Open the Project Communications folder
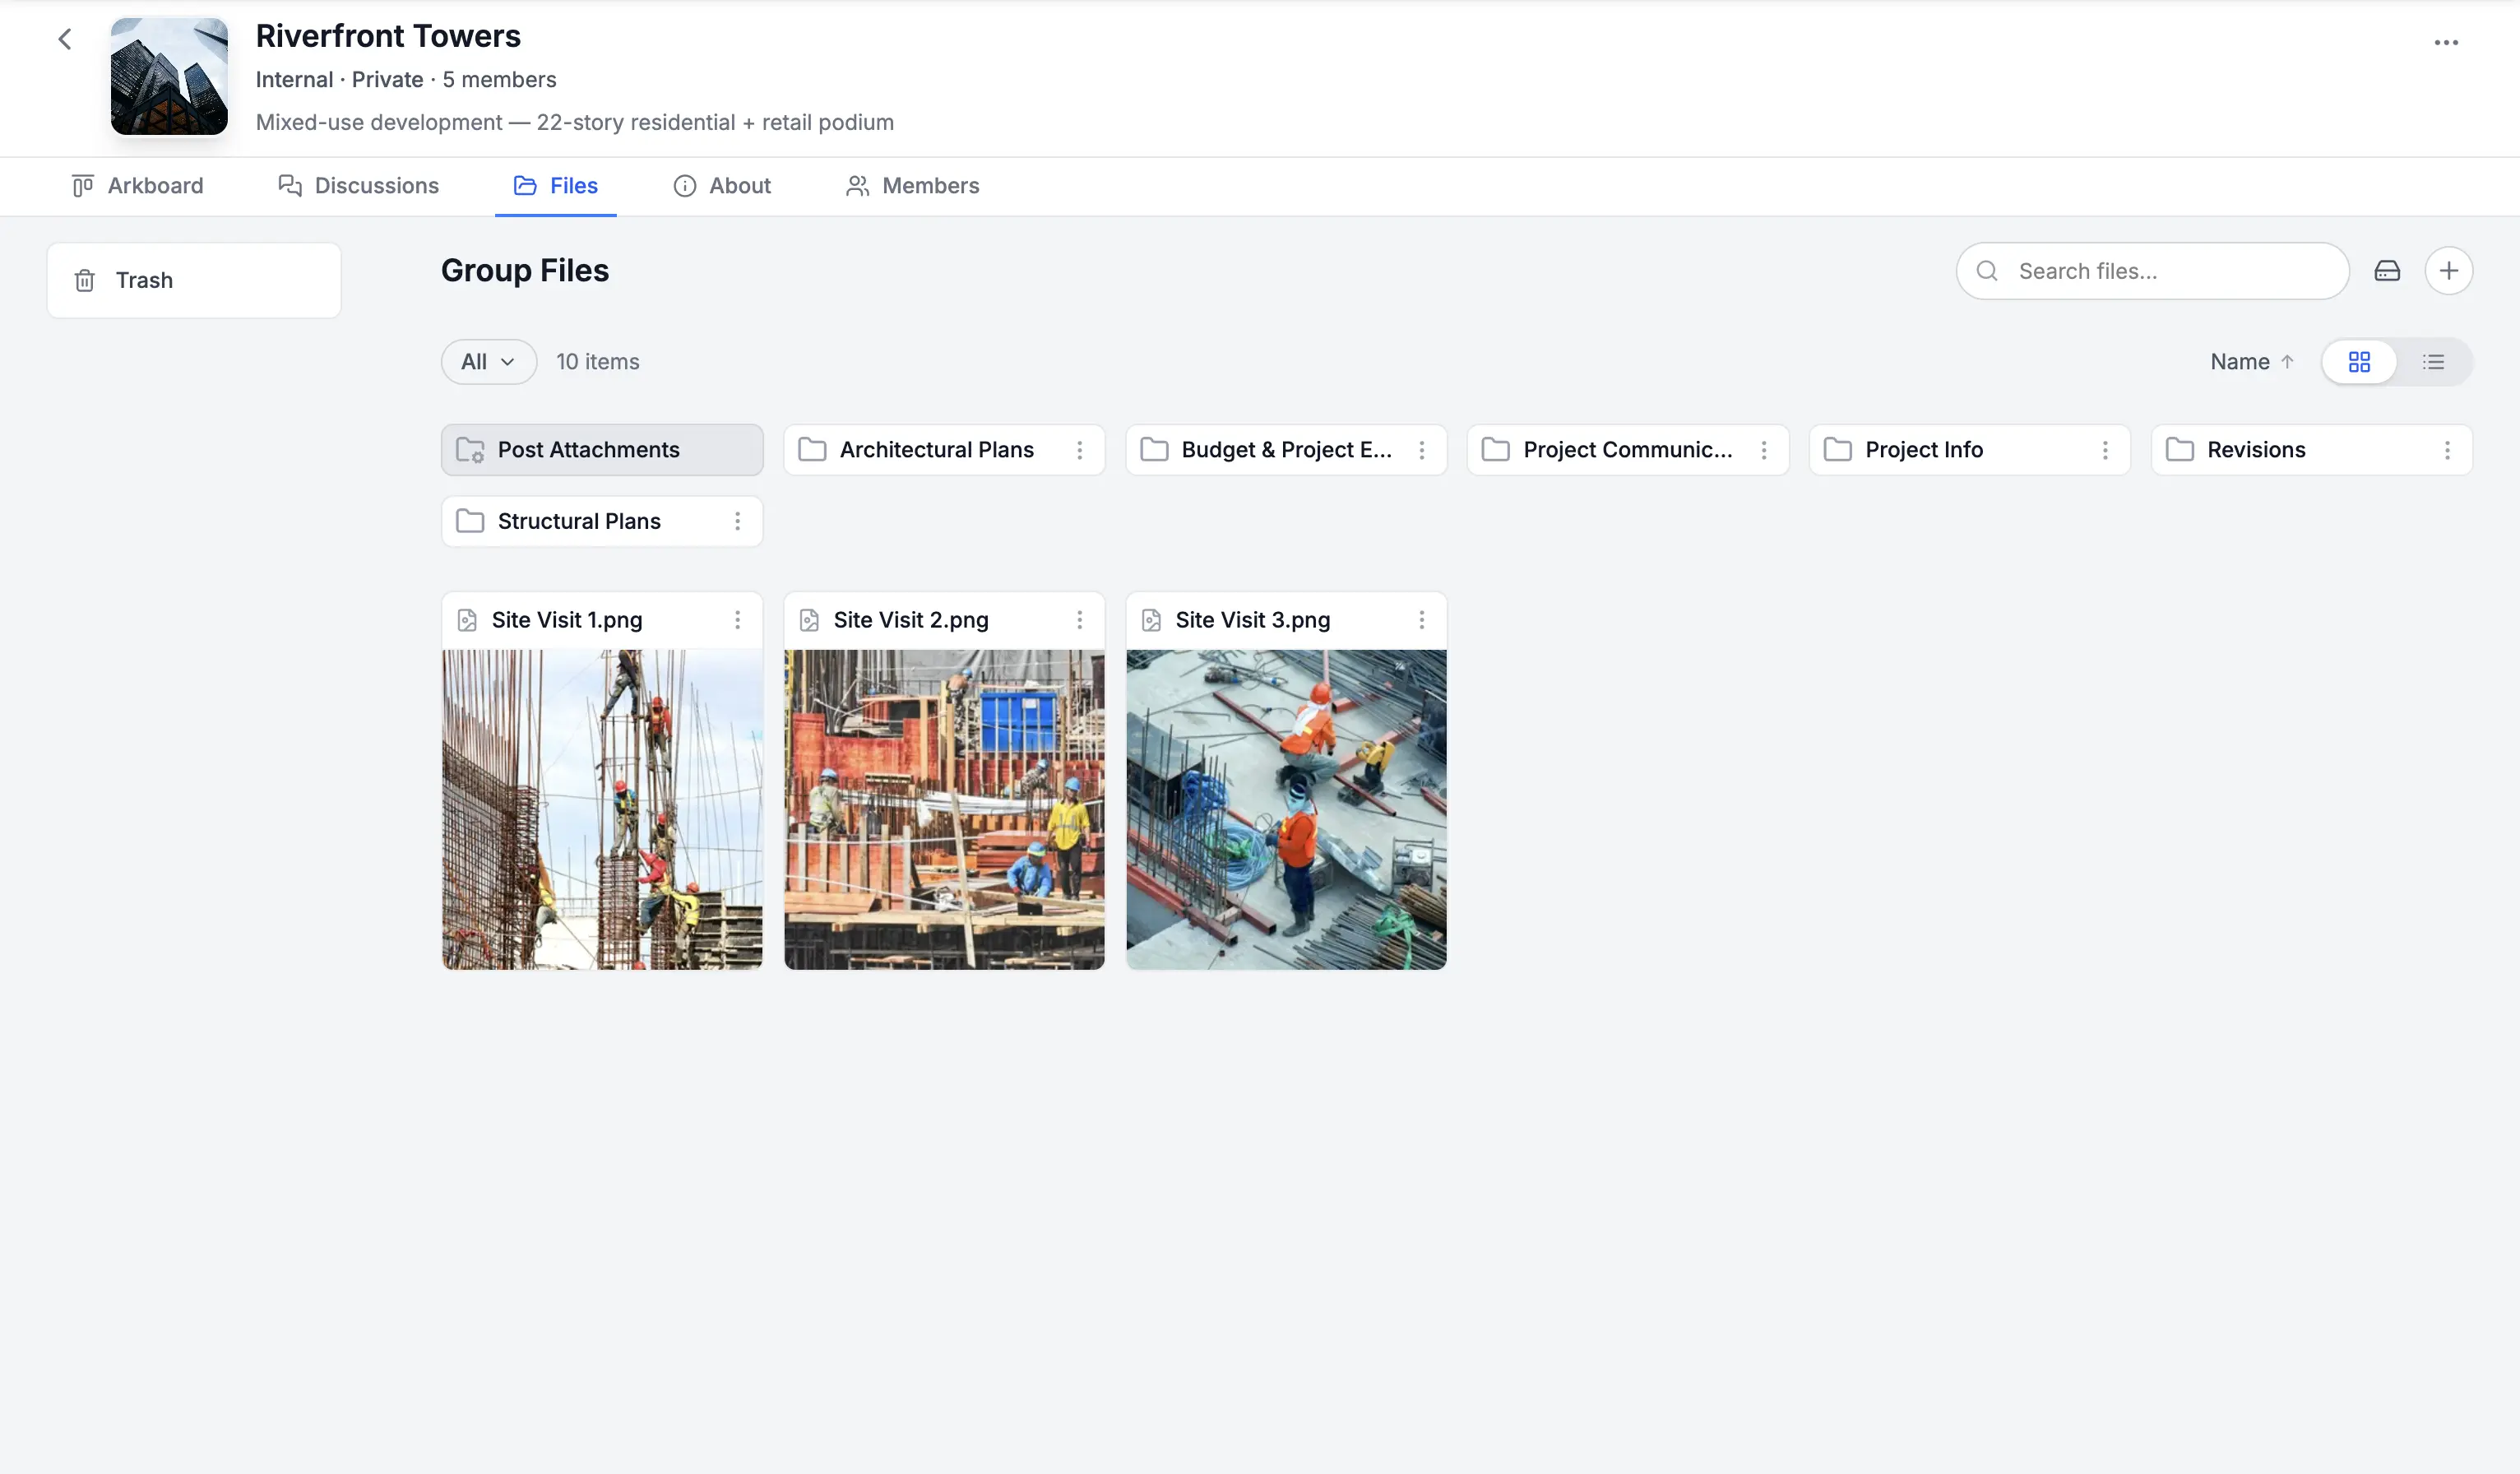 (x=1627, y=450)
